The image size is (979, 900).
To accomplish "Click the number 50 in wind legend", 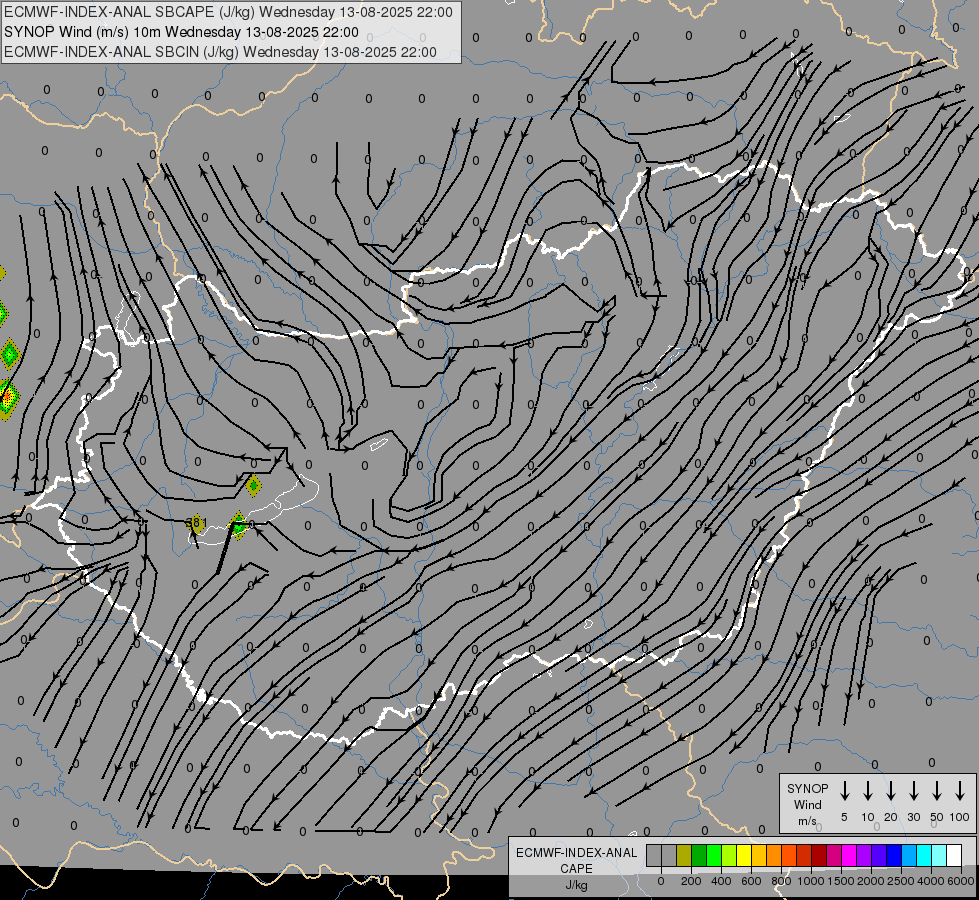I will 937,817.
